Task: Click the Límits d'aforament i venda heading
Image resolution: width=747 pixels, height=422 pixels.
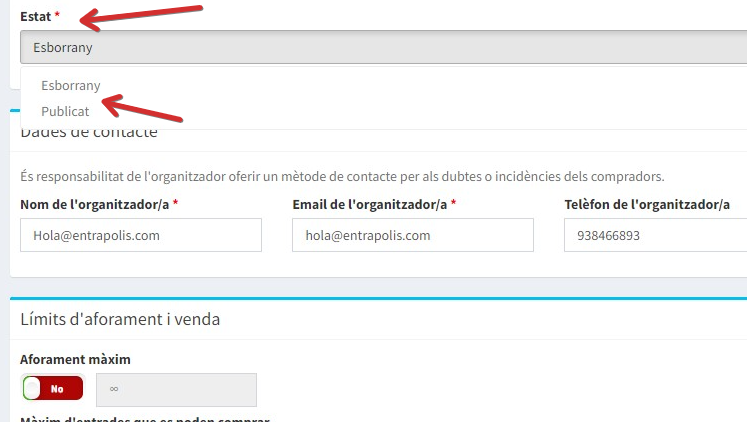Action: pyautogui.click(x=120, y=319)
